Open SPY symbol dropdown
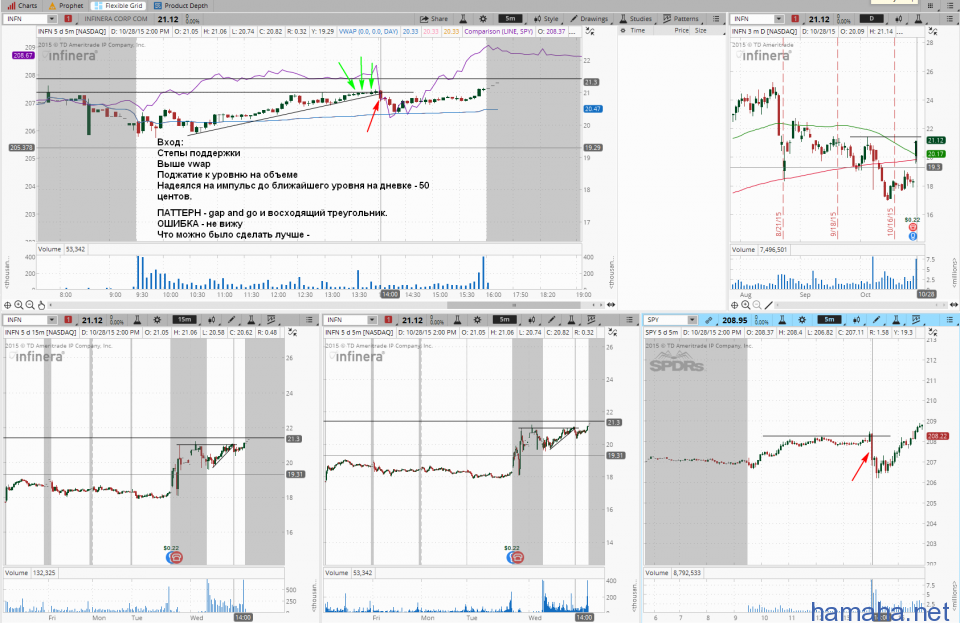Viewport: 960px width, 623px height. click(x=692, y=320)
